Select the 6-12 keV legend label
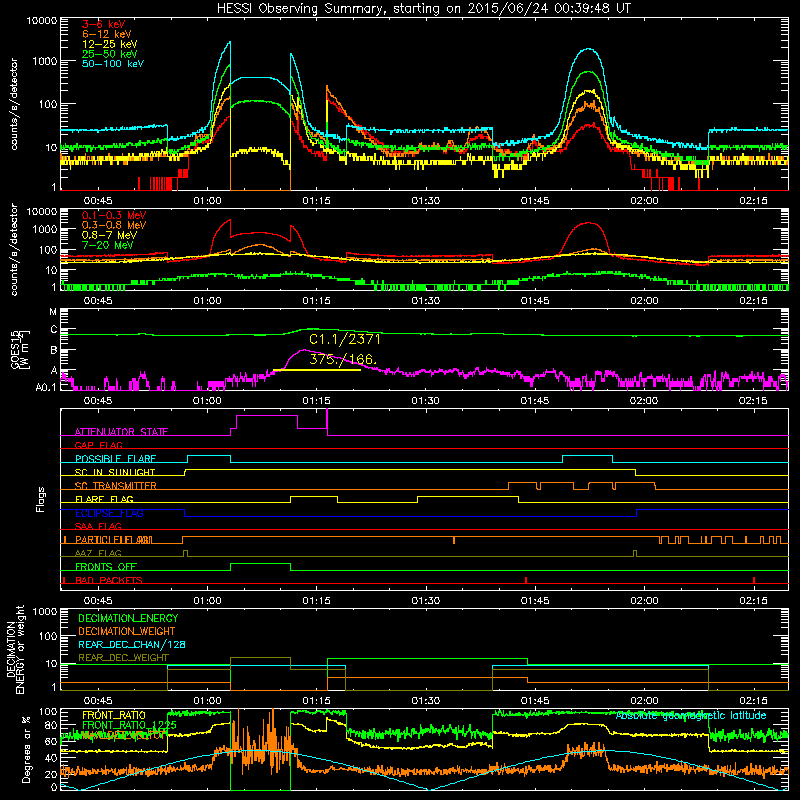800x800 pixels. [107, 34]
